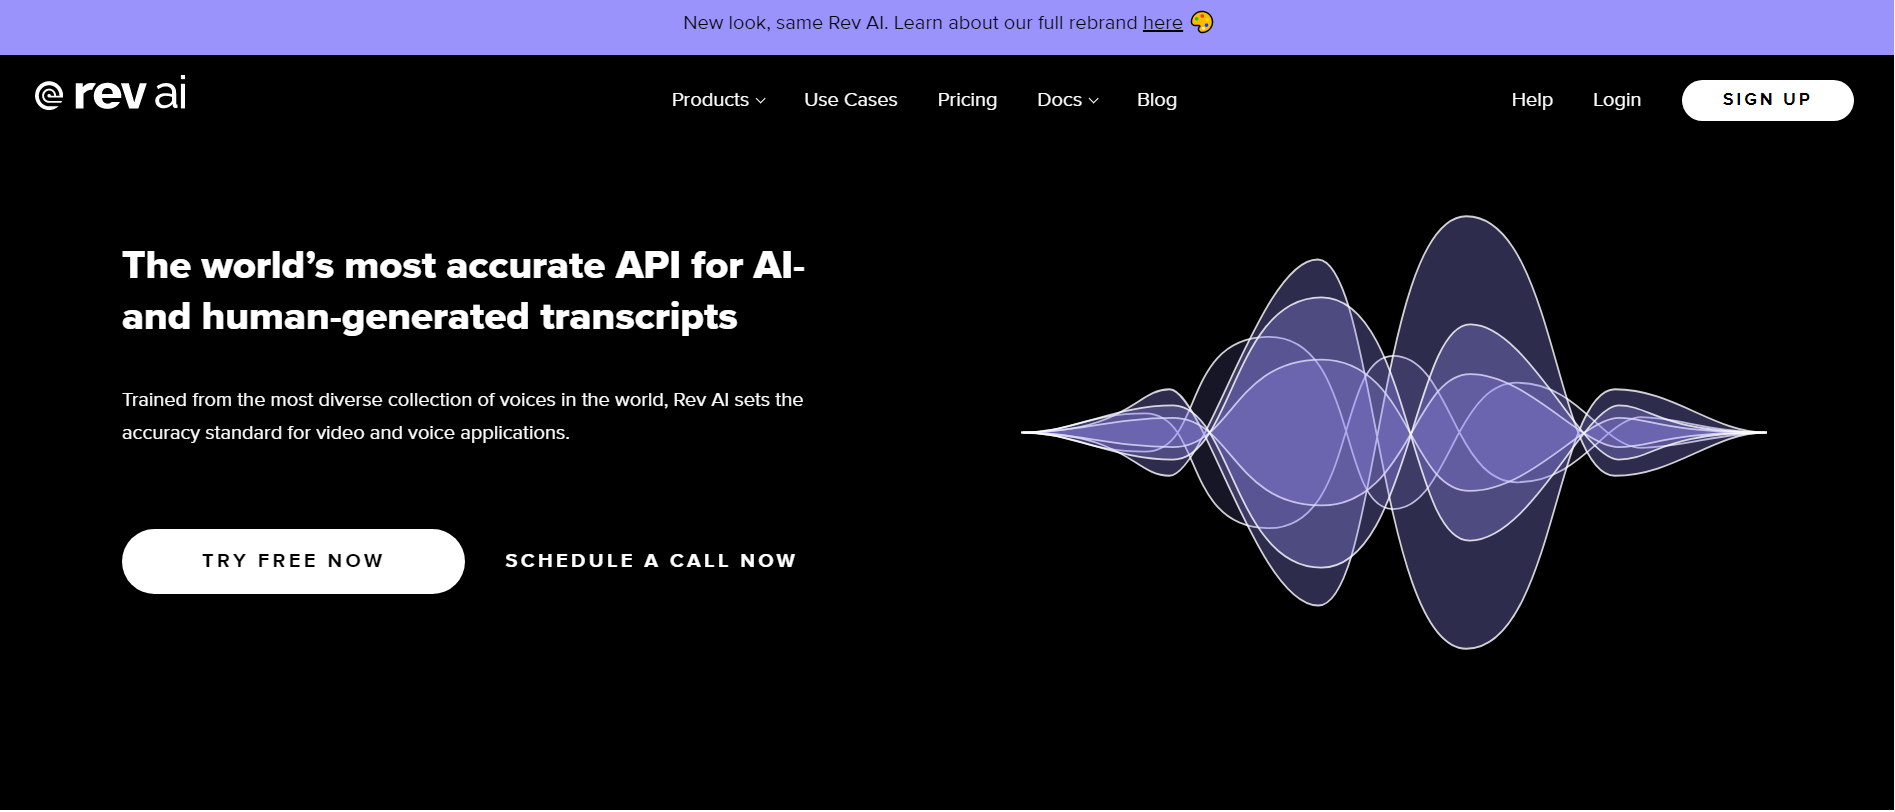The width and height of the screenshot is (1895, 812).
Task: Click the Rev AI logo
Action: tap(110, 94)
